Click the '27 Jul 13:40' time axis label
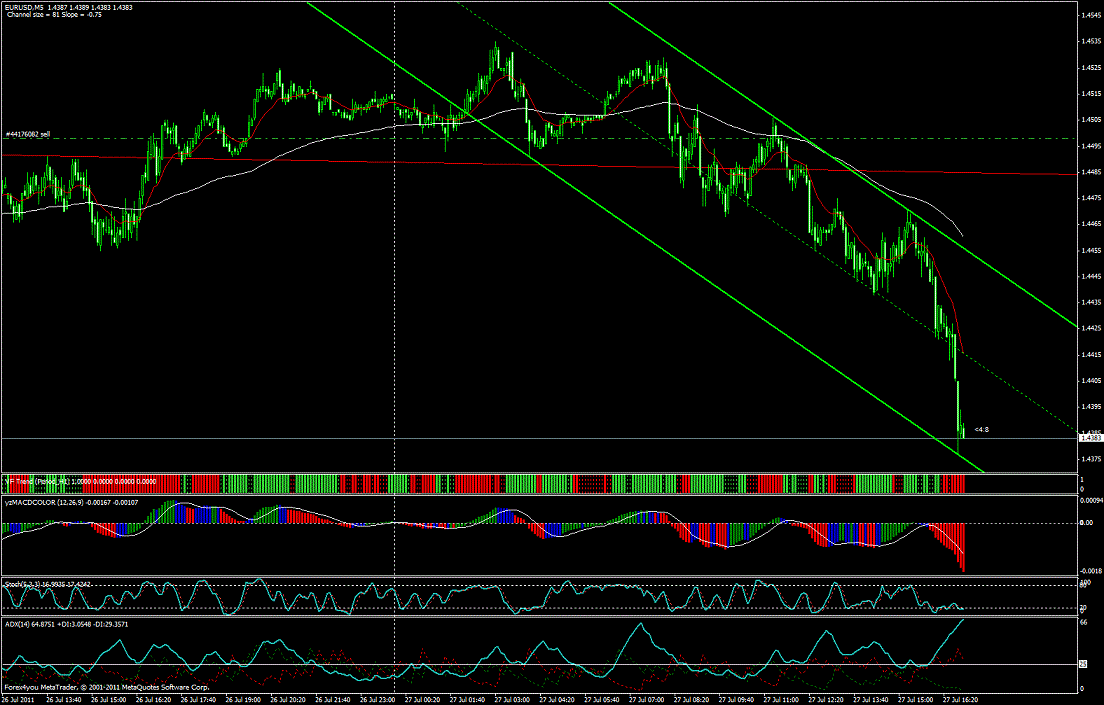 [870, 700]
